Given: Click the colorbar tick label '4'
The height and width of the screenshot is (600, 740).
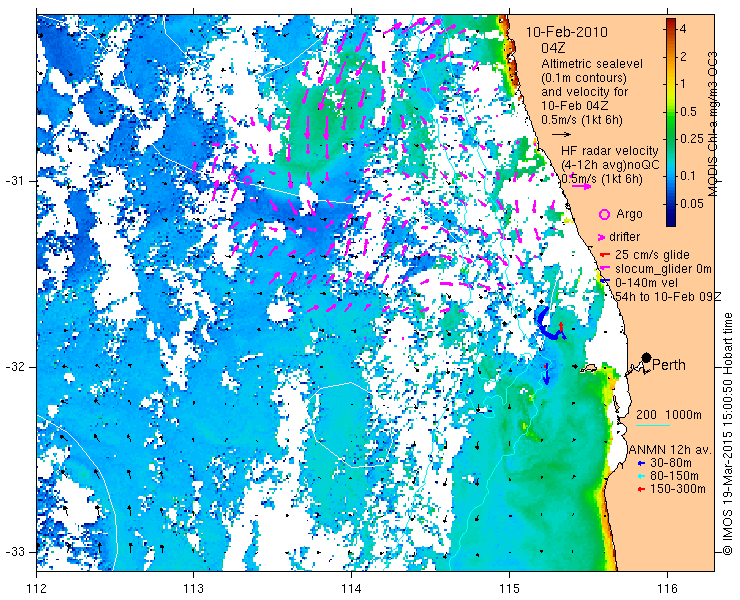Looking at the screenshot, I should tap(683, 29).
